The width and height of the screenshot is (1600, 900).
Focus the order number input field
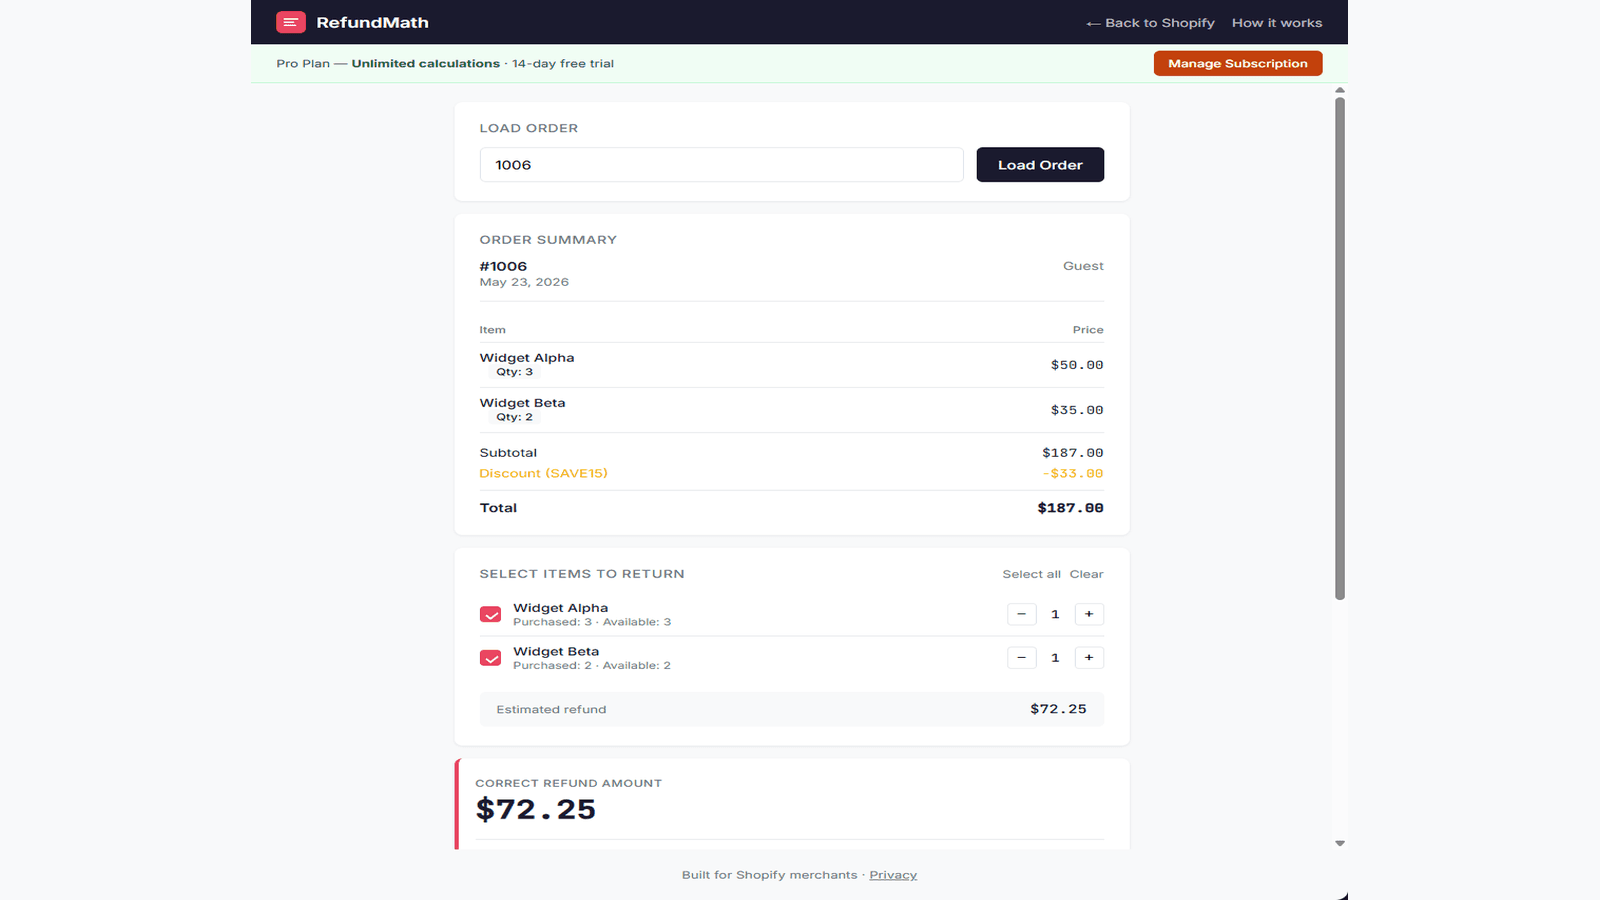pos(721,165)
